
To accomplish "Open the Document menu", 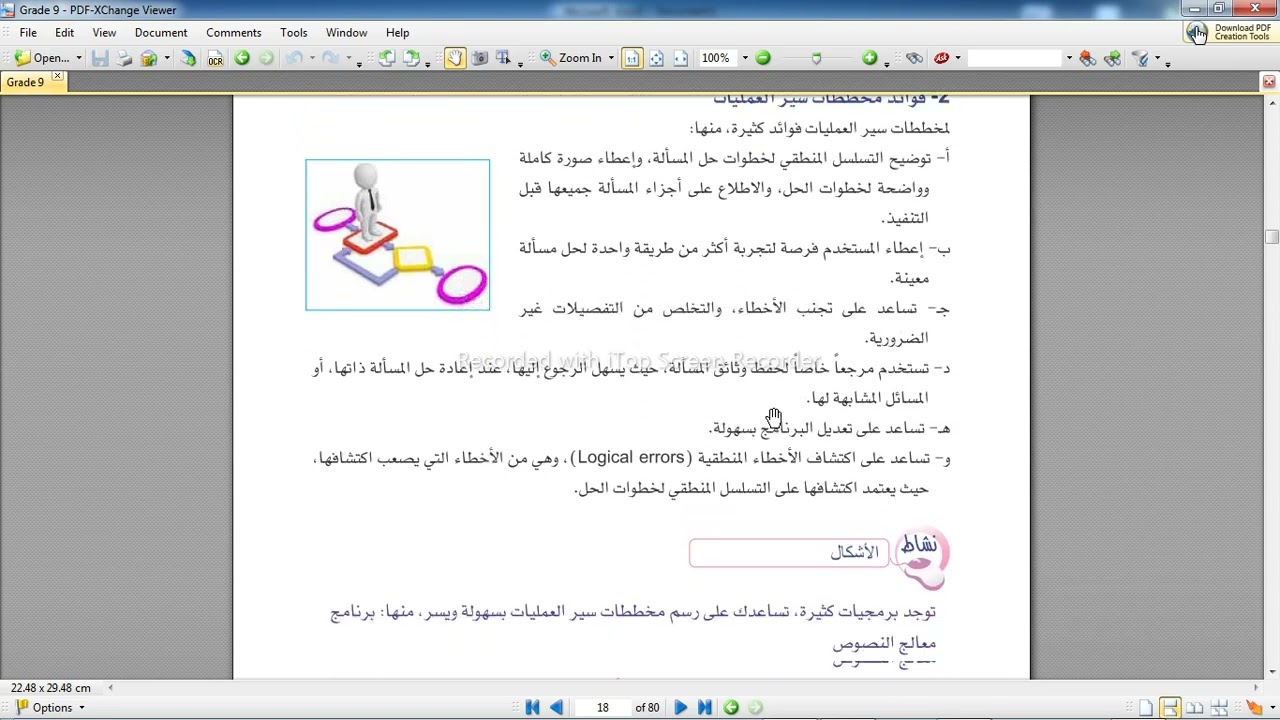I will tap(161, 32).
